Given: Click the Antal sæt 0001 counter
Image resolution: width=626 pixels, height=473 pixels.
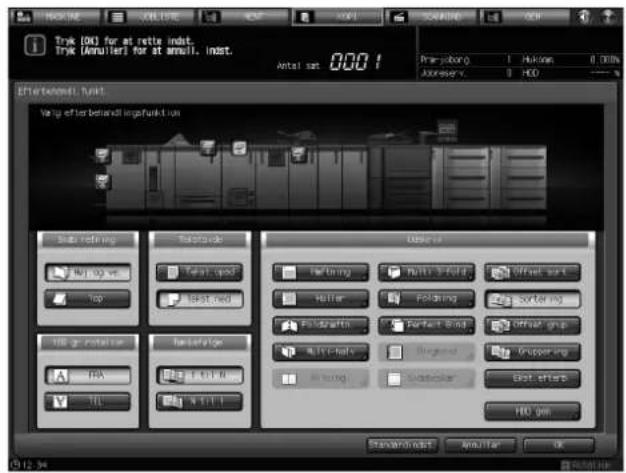Looking at the screenshot, I should (330, 62).
